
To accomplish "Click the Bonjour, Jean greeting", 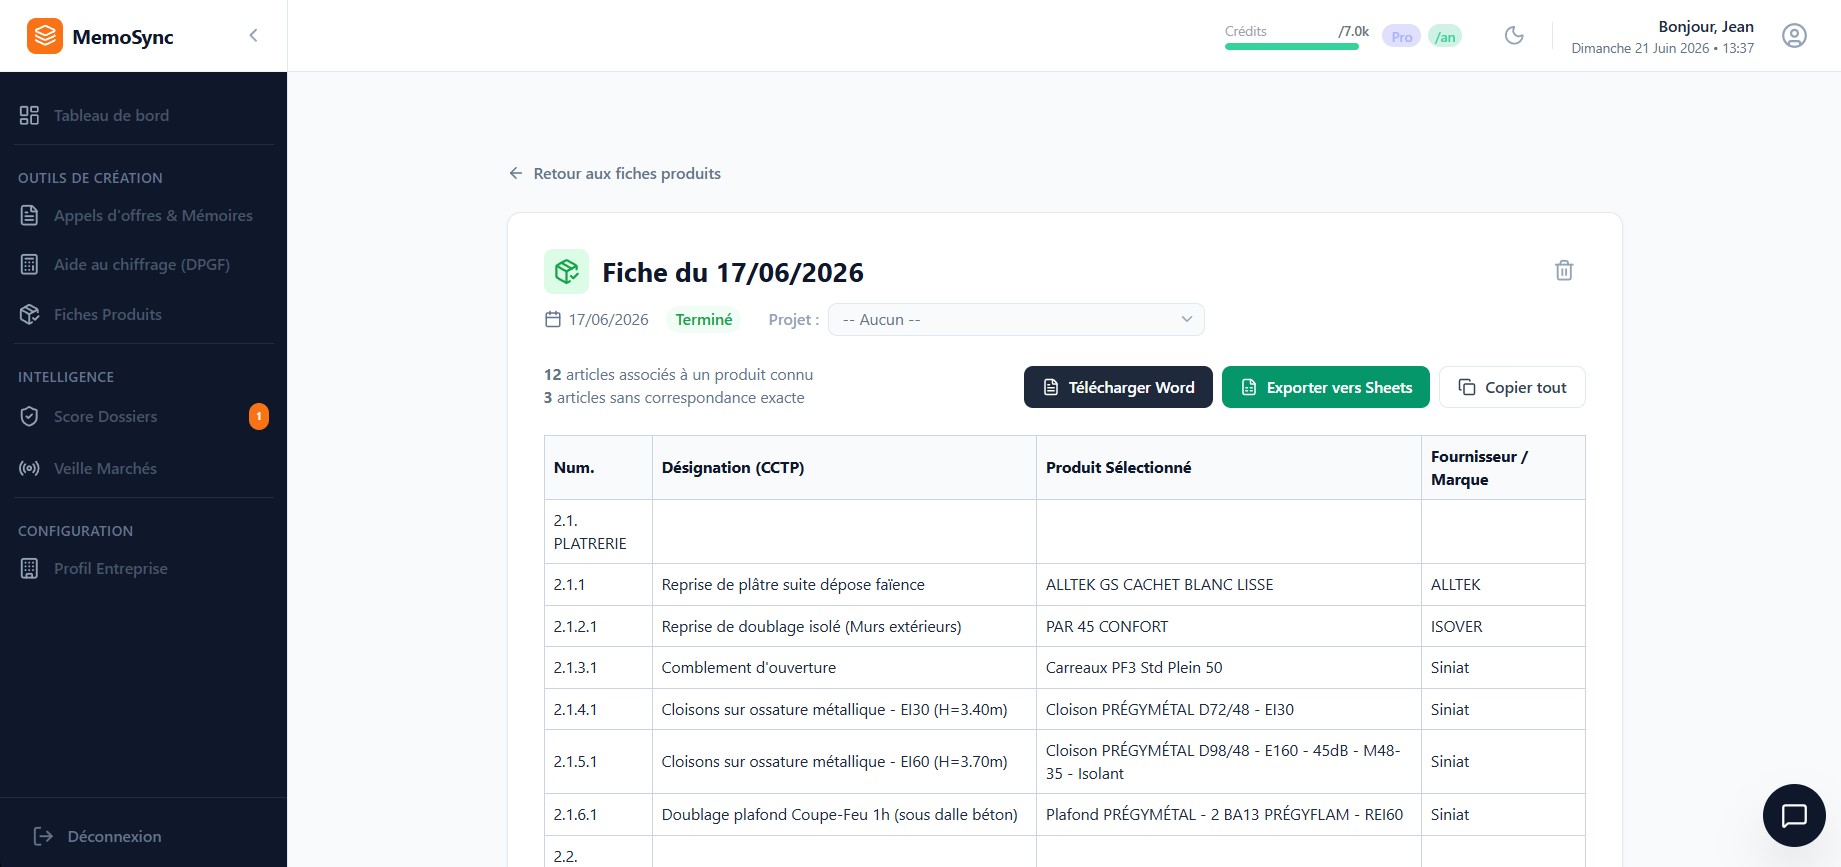I will click(1706, 27).
